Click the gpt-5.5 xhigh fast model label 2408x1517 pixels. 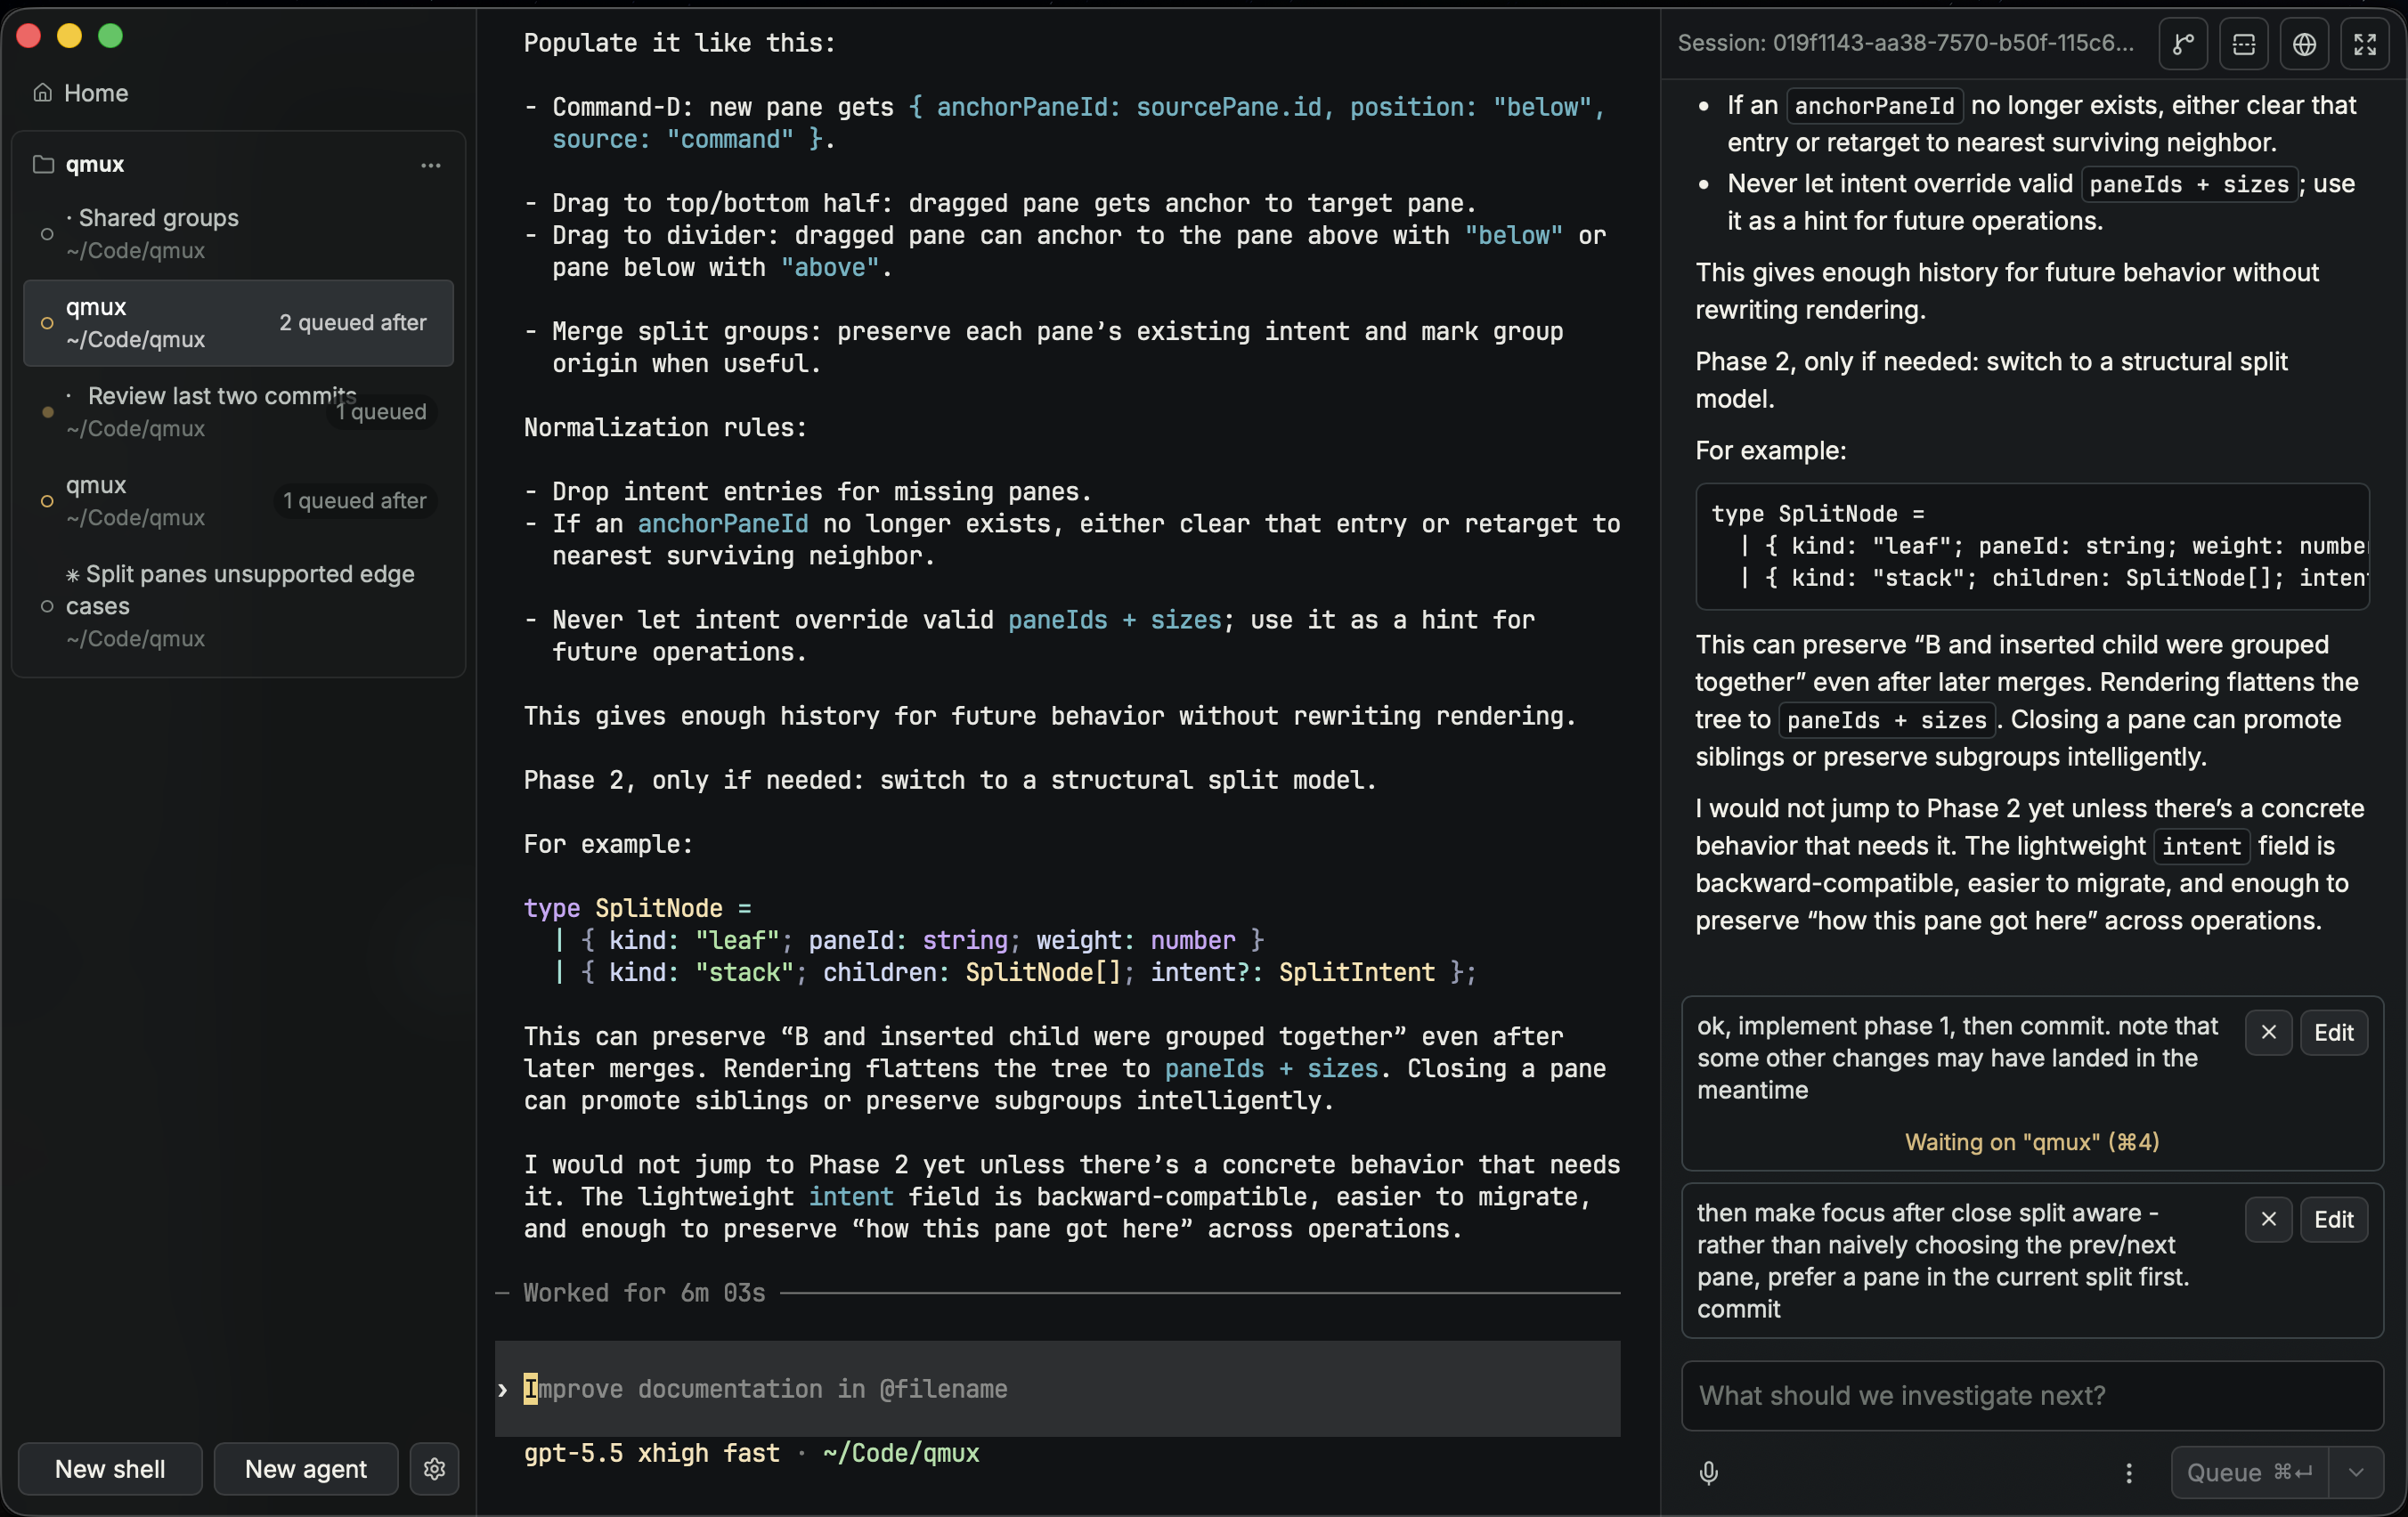(651, 1453)
